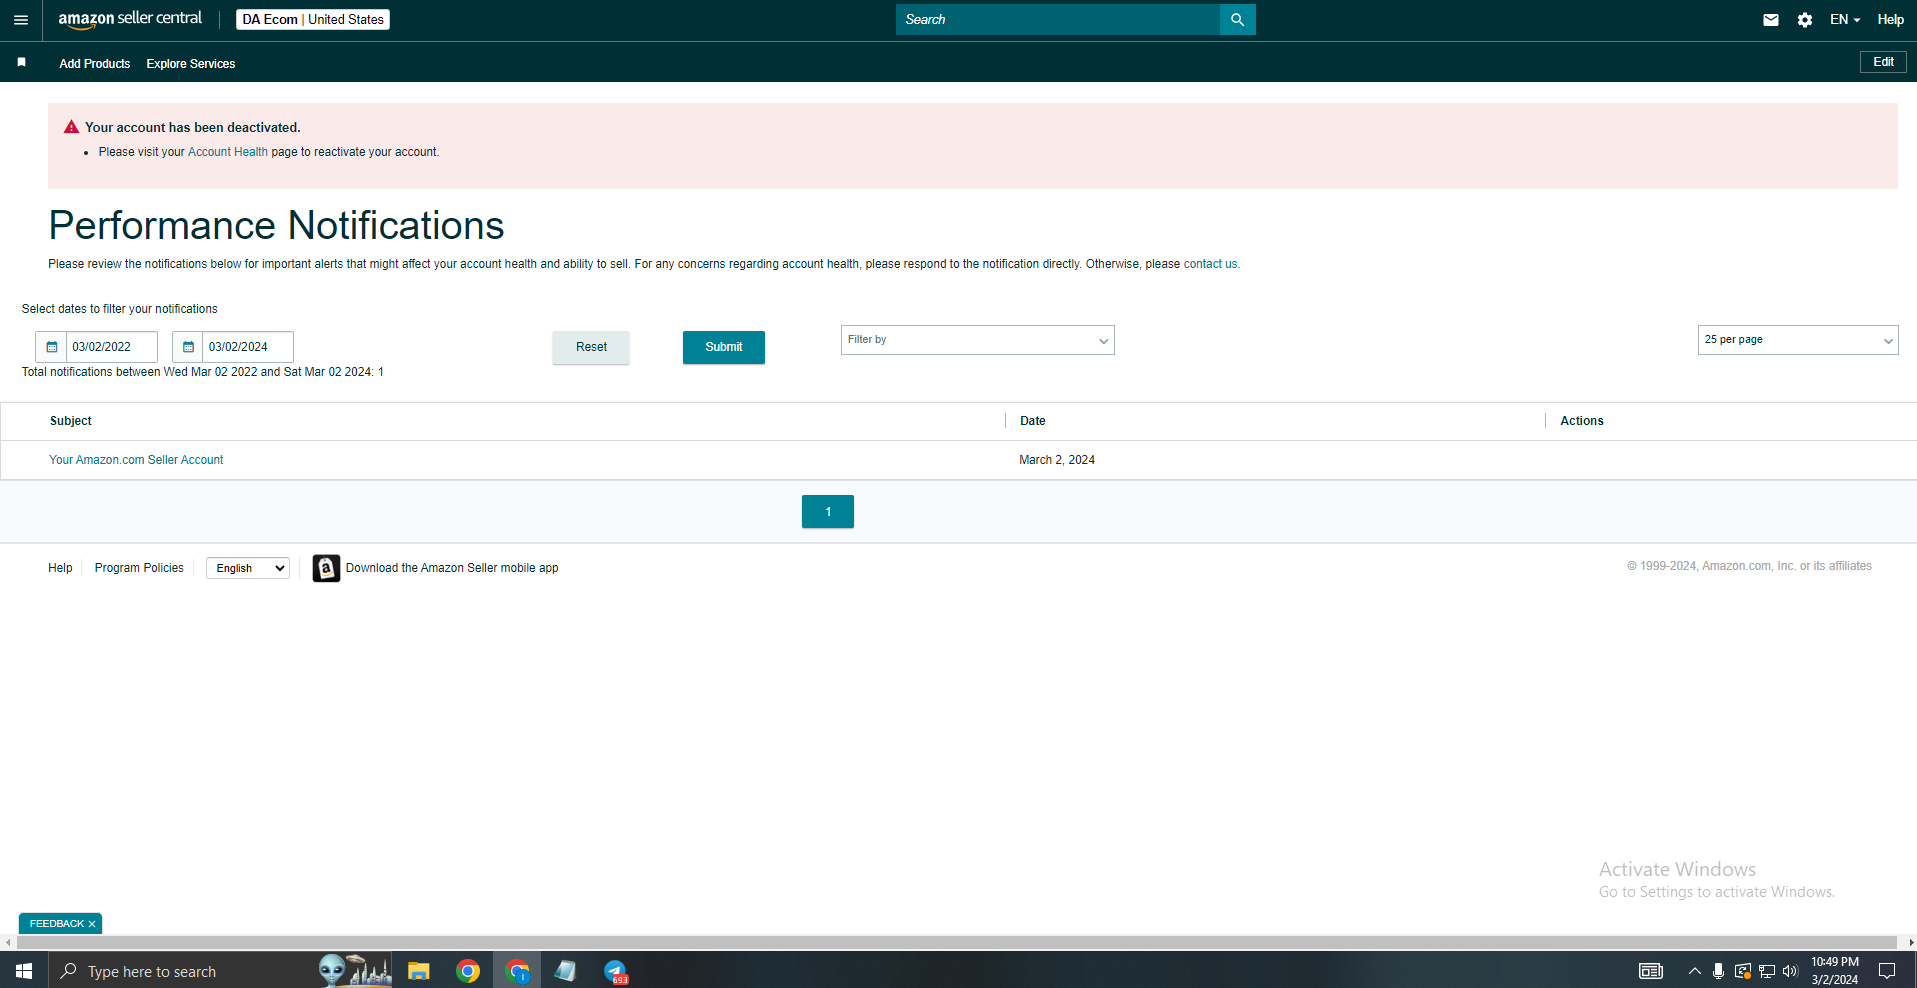Click the Subject column header
This screenshot has width=1917, height=988.
[71, 421]
